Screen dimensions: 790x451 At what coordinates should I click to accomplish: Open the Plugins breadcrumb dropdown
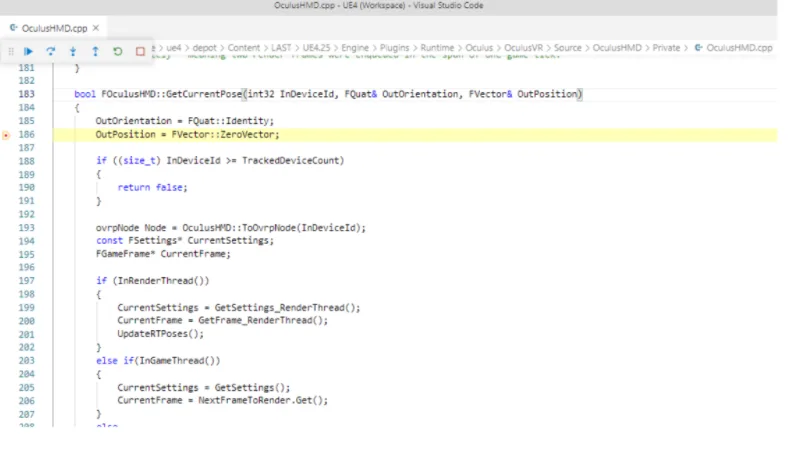click(394, 48)
